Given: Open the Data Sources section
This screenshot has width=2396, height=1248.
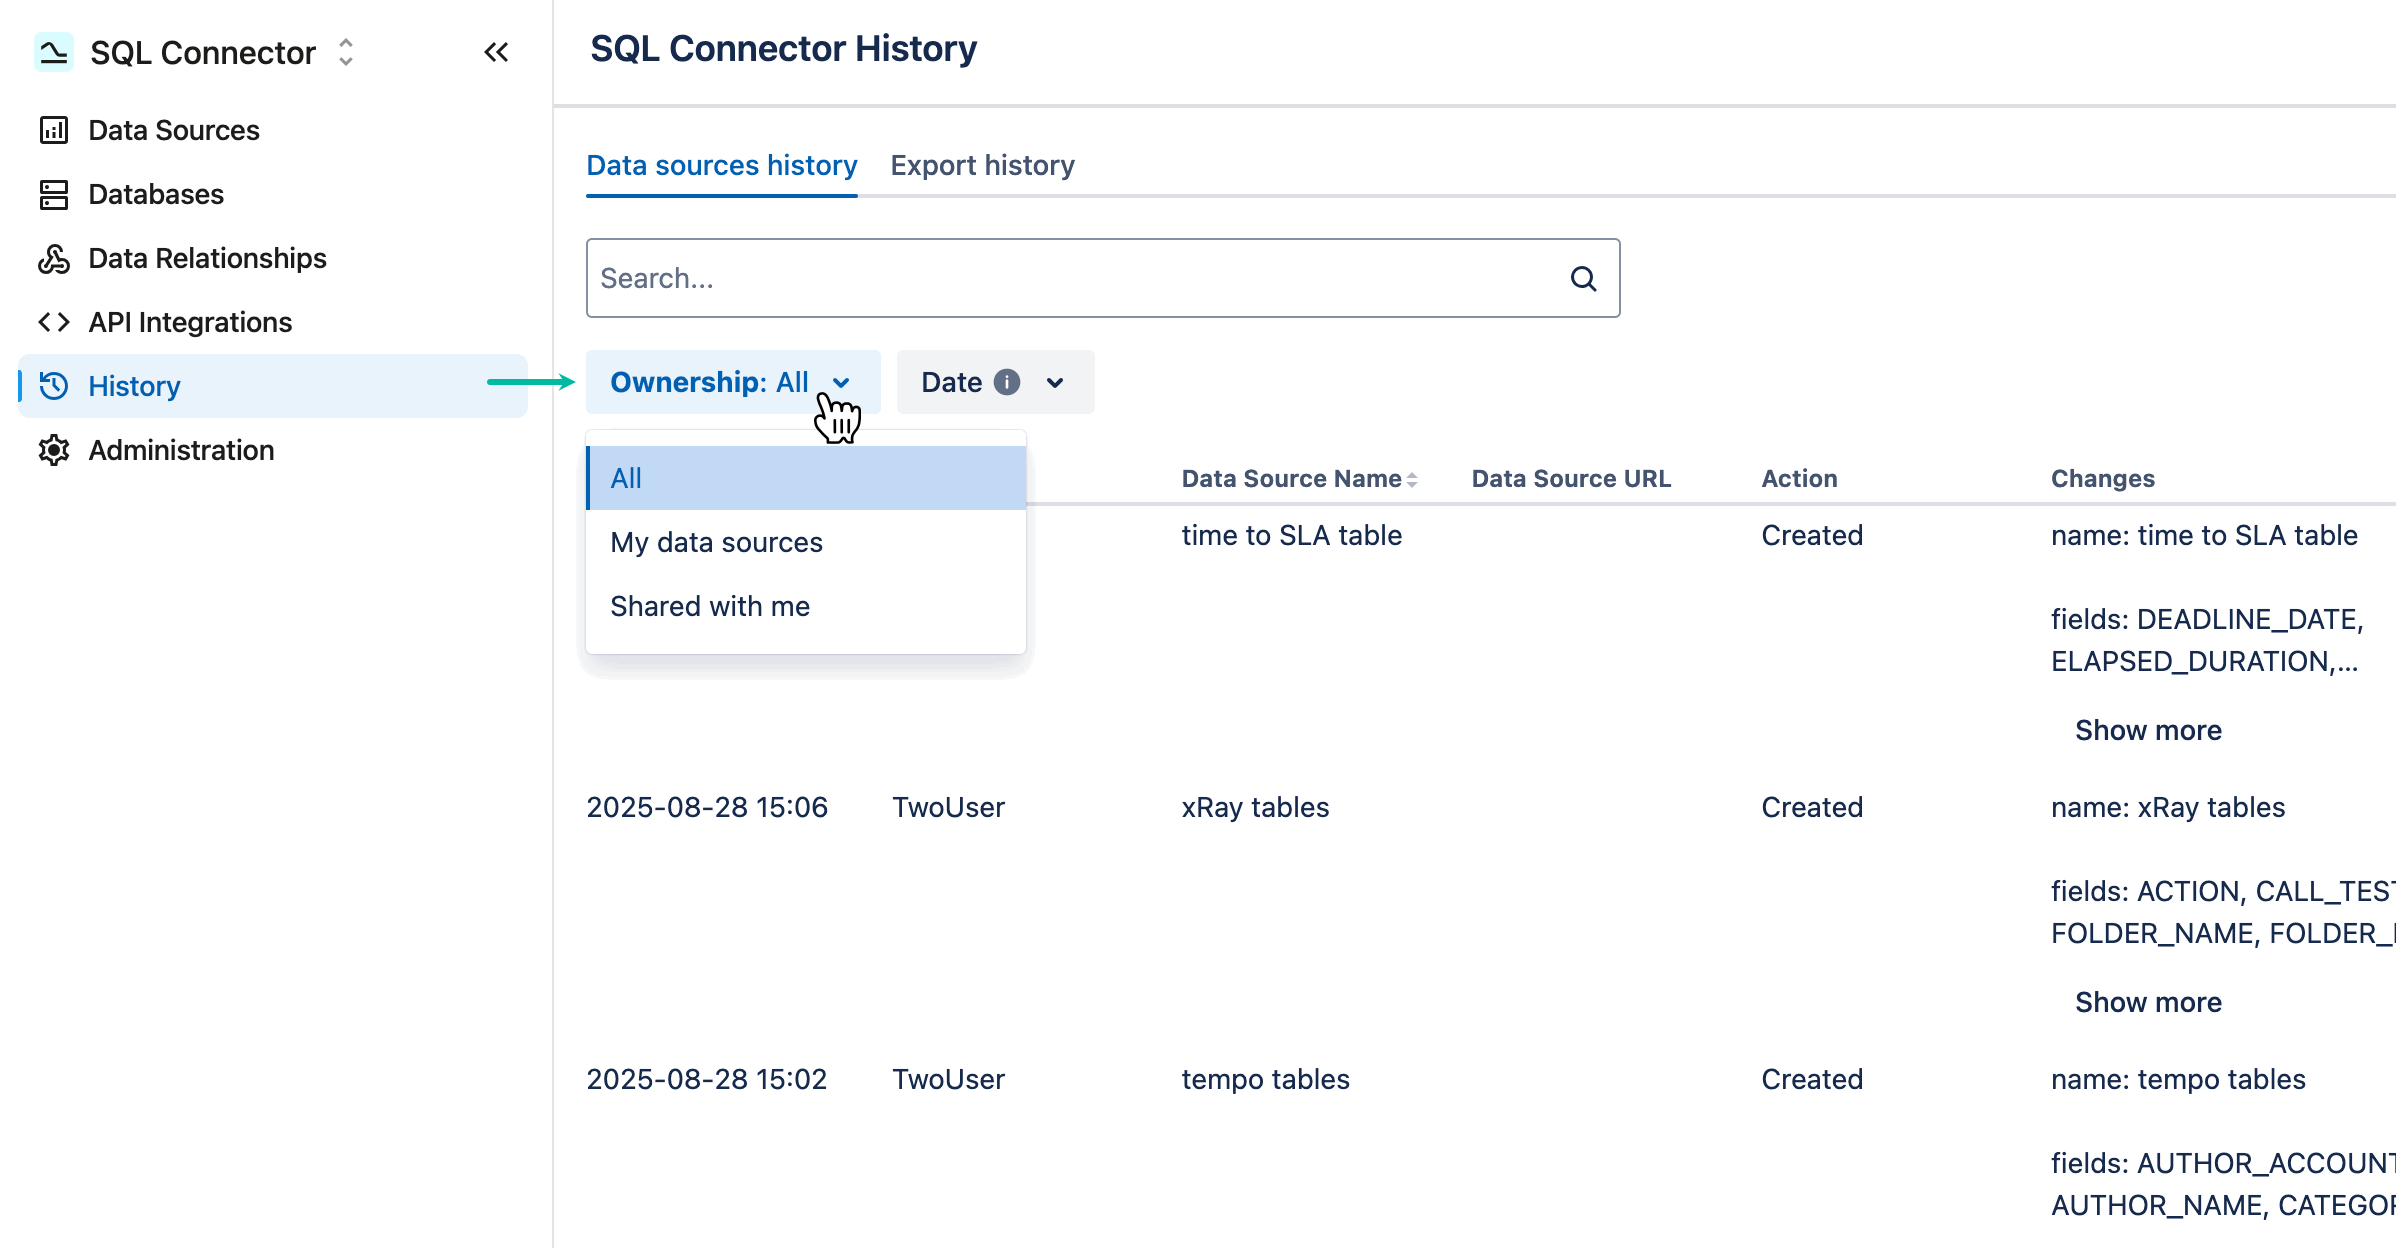Looking at the screenshot, I should pyautogui.click(x=54, y=130).
